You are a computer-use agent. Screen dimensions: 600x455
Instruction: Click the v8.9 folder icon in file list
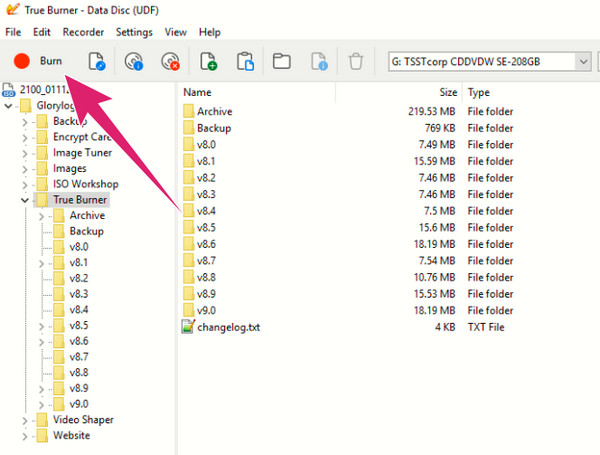pos(188,294)
